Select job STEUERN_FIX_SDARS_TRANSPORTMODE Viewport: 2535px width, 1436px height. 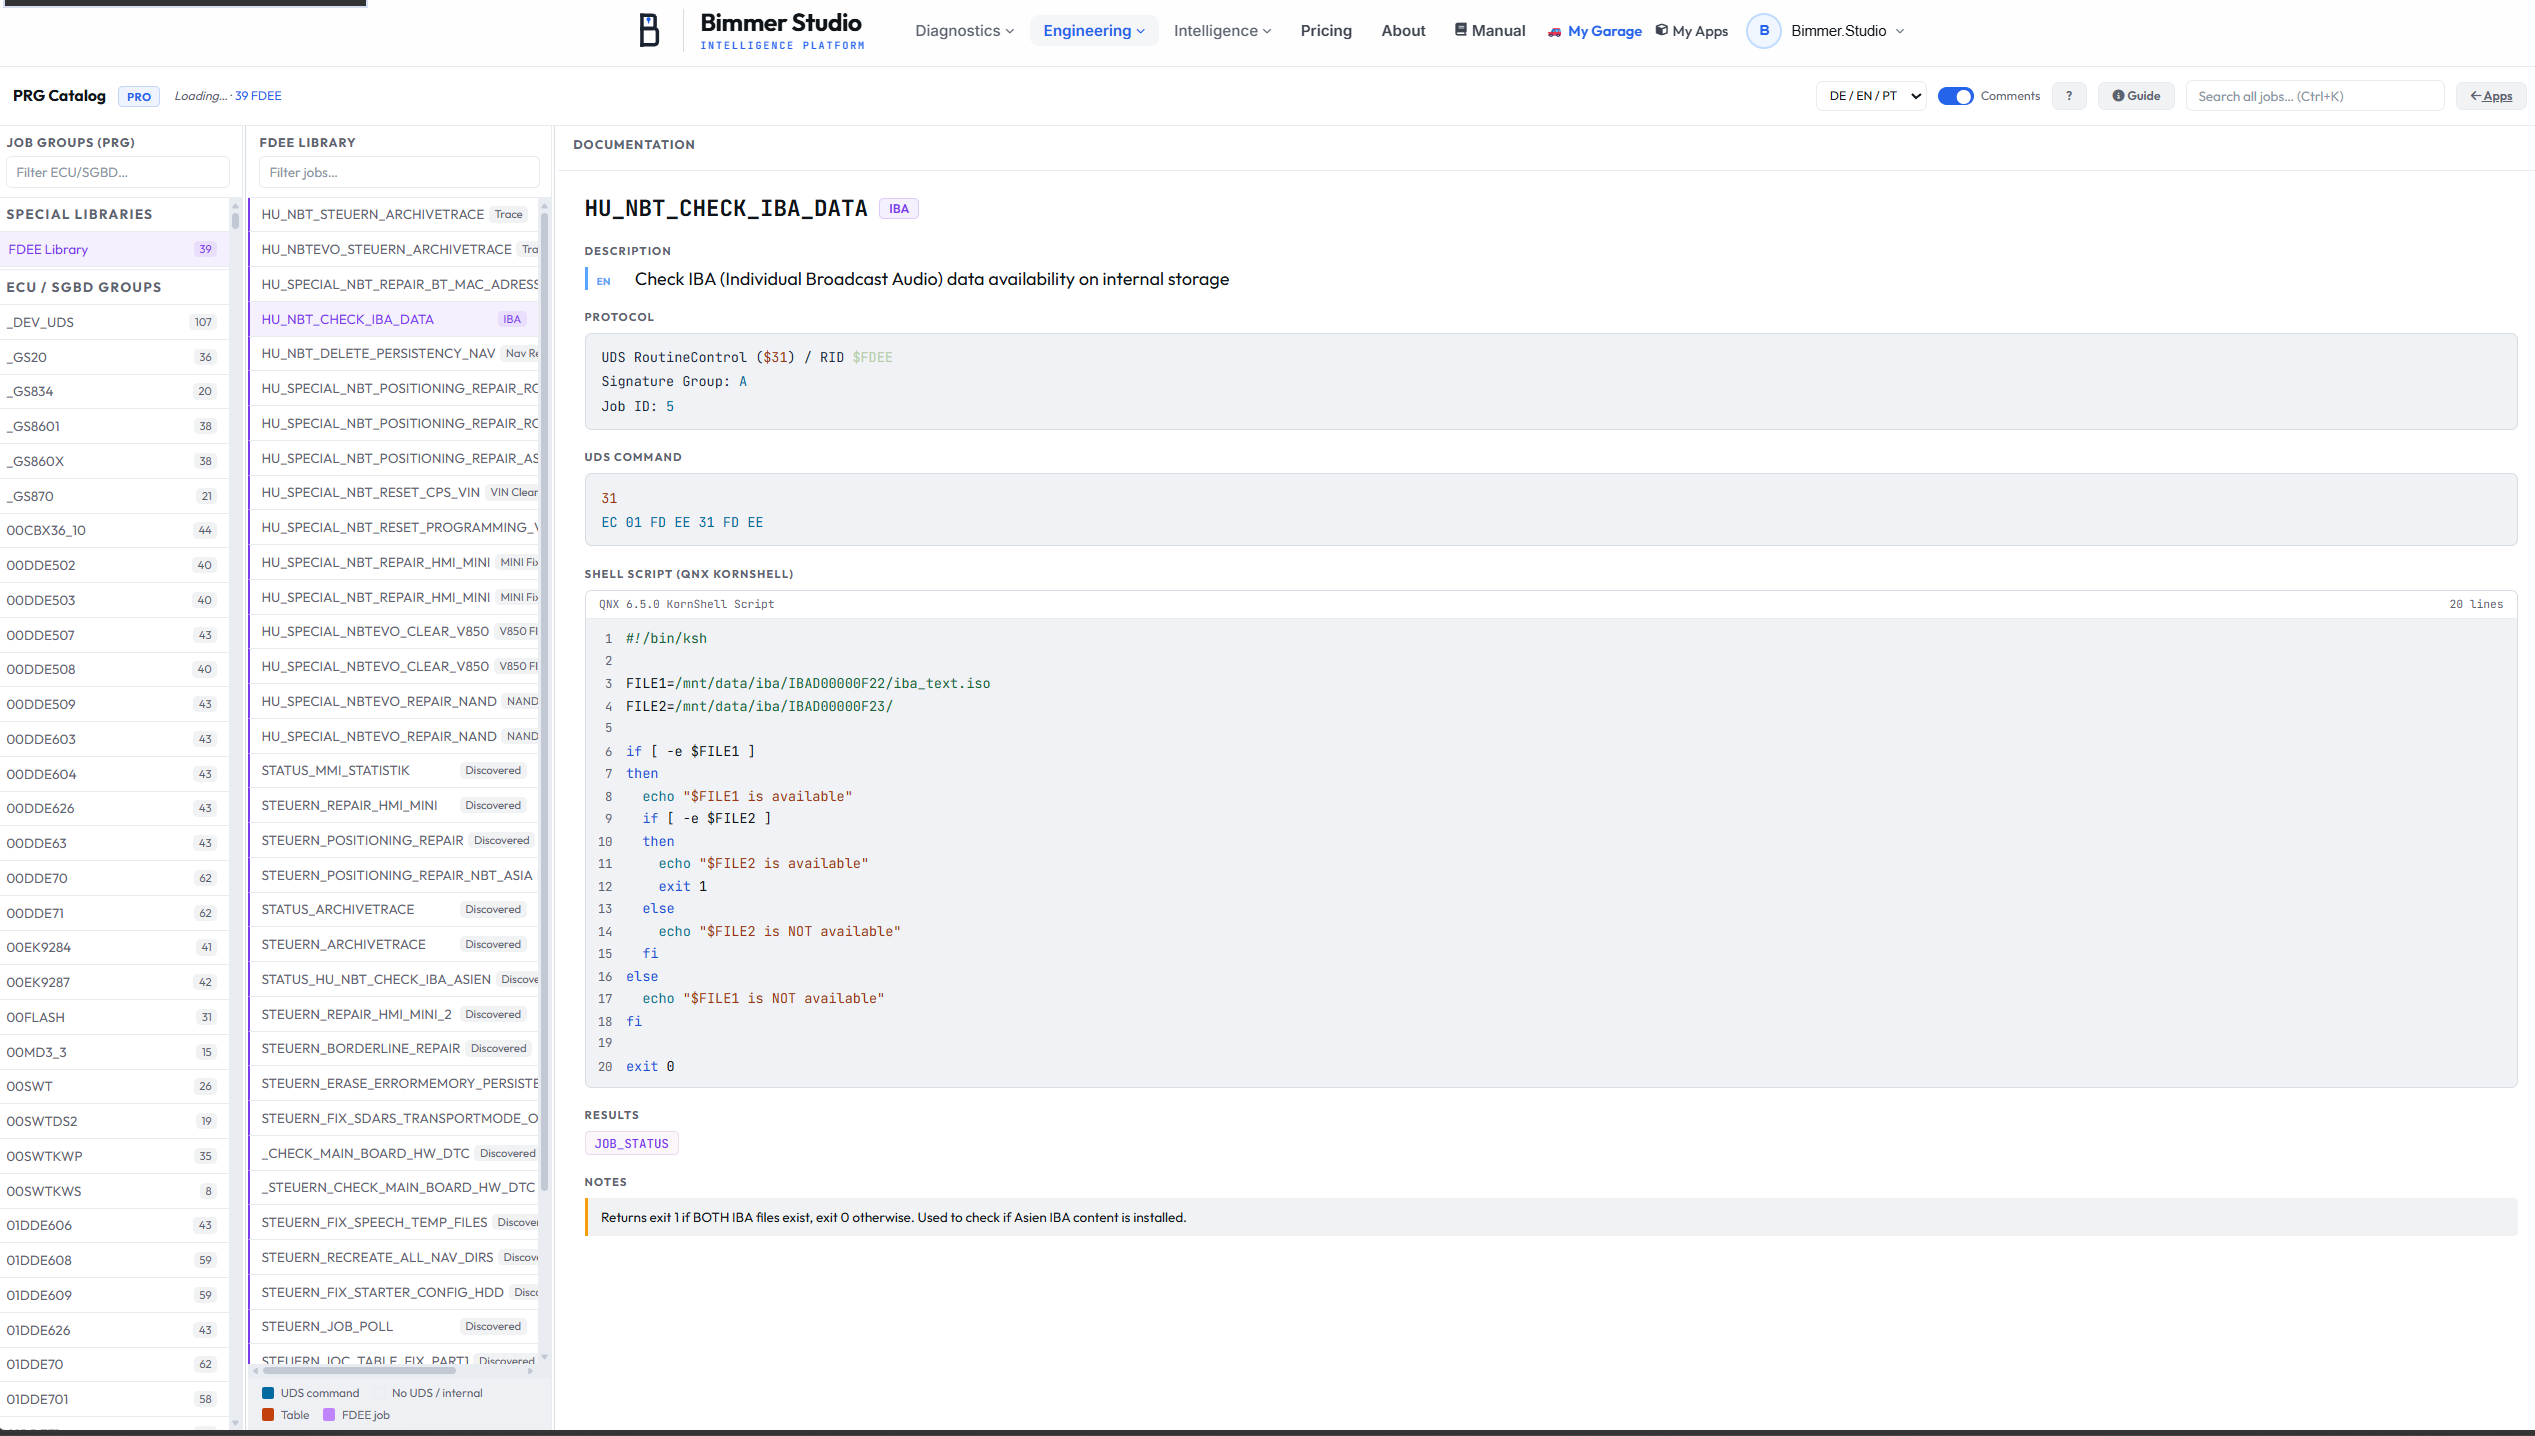[395, 1118]
